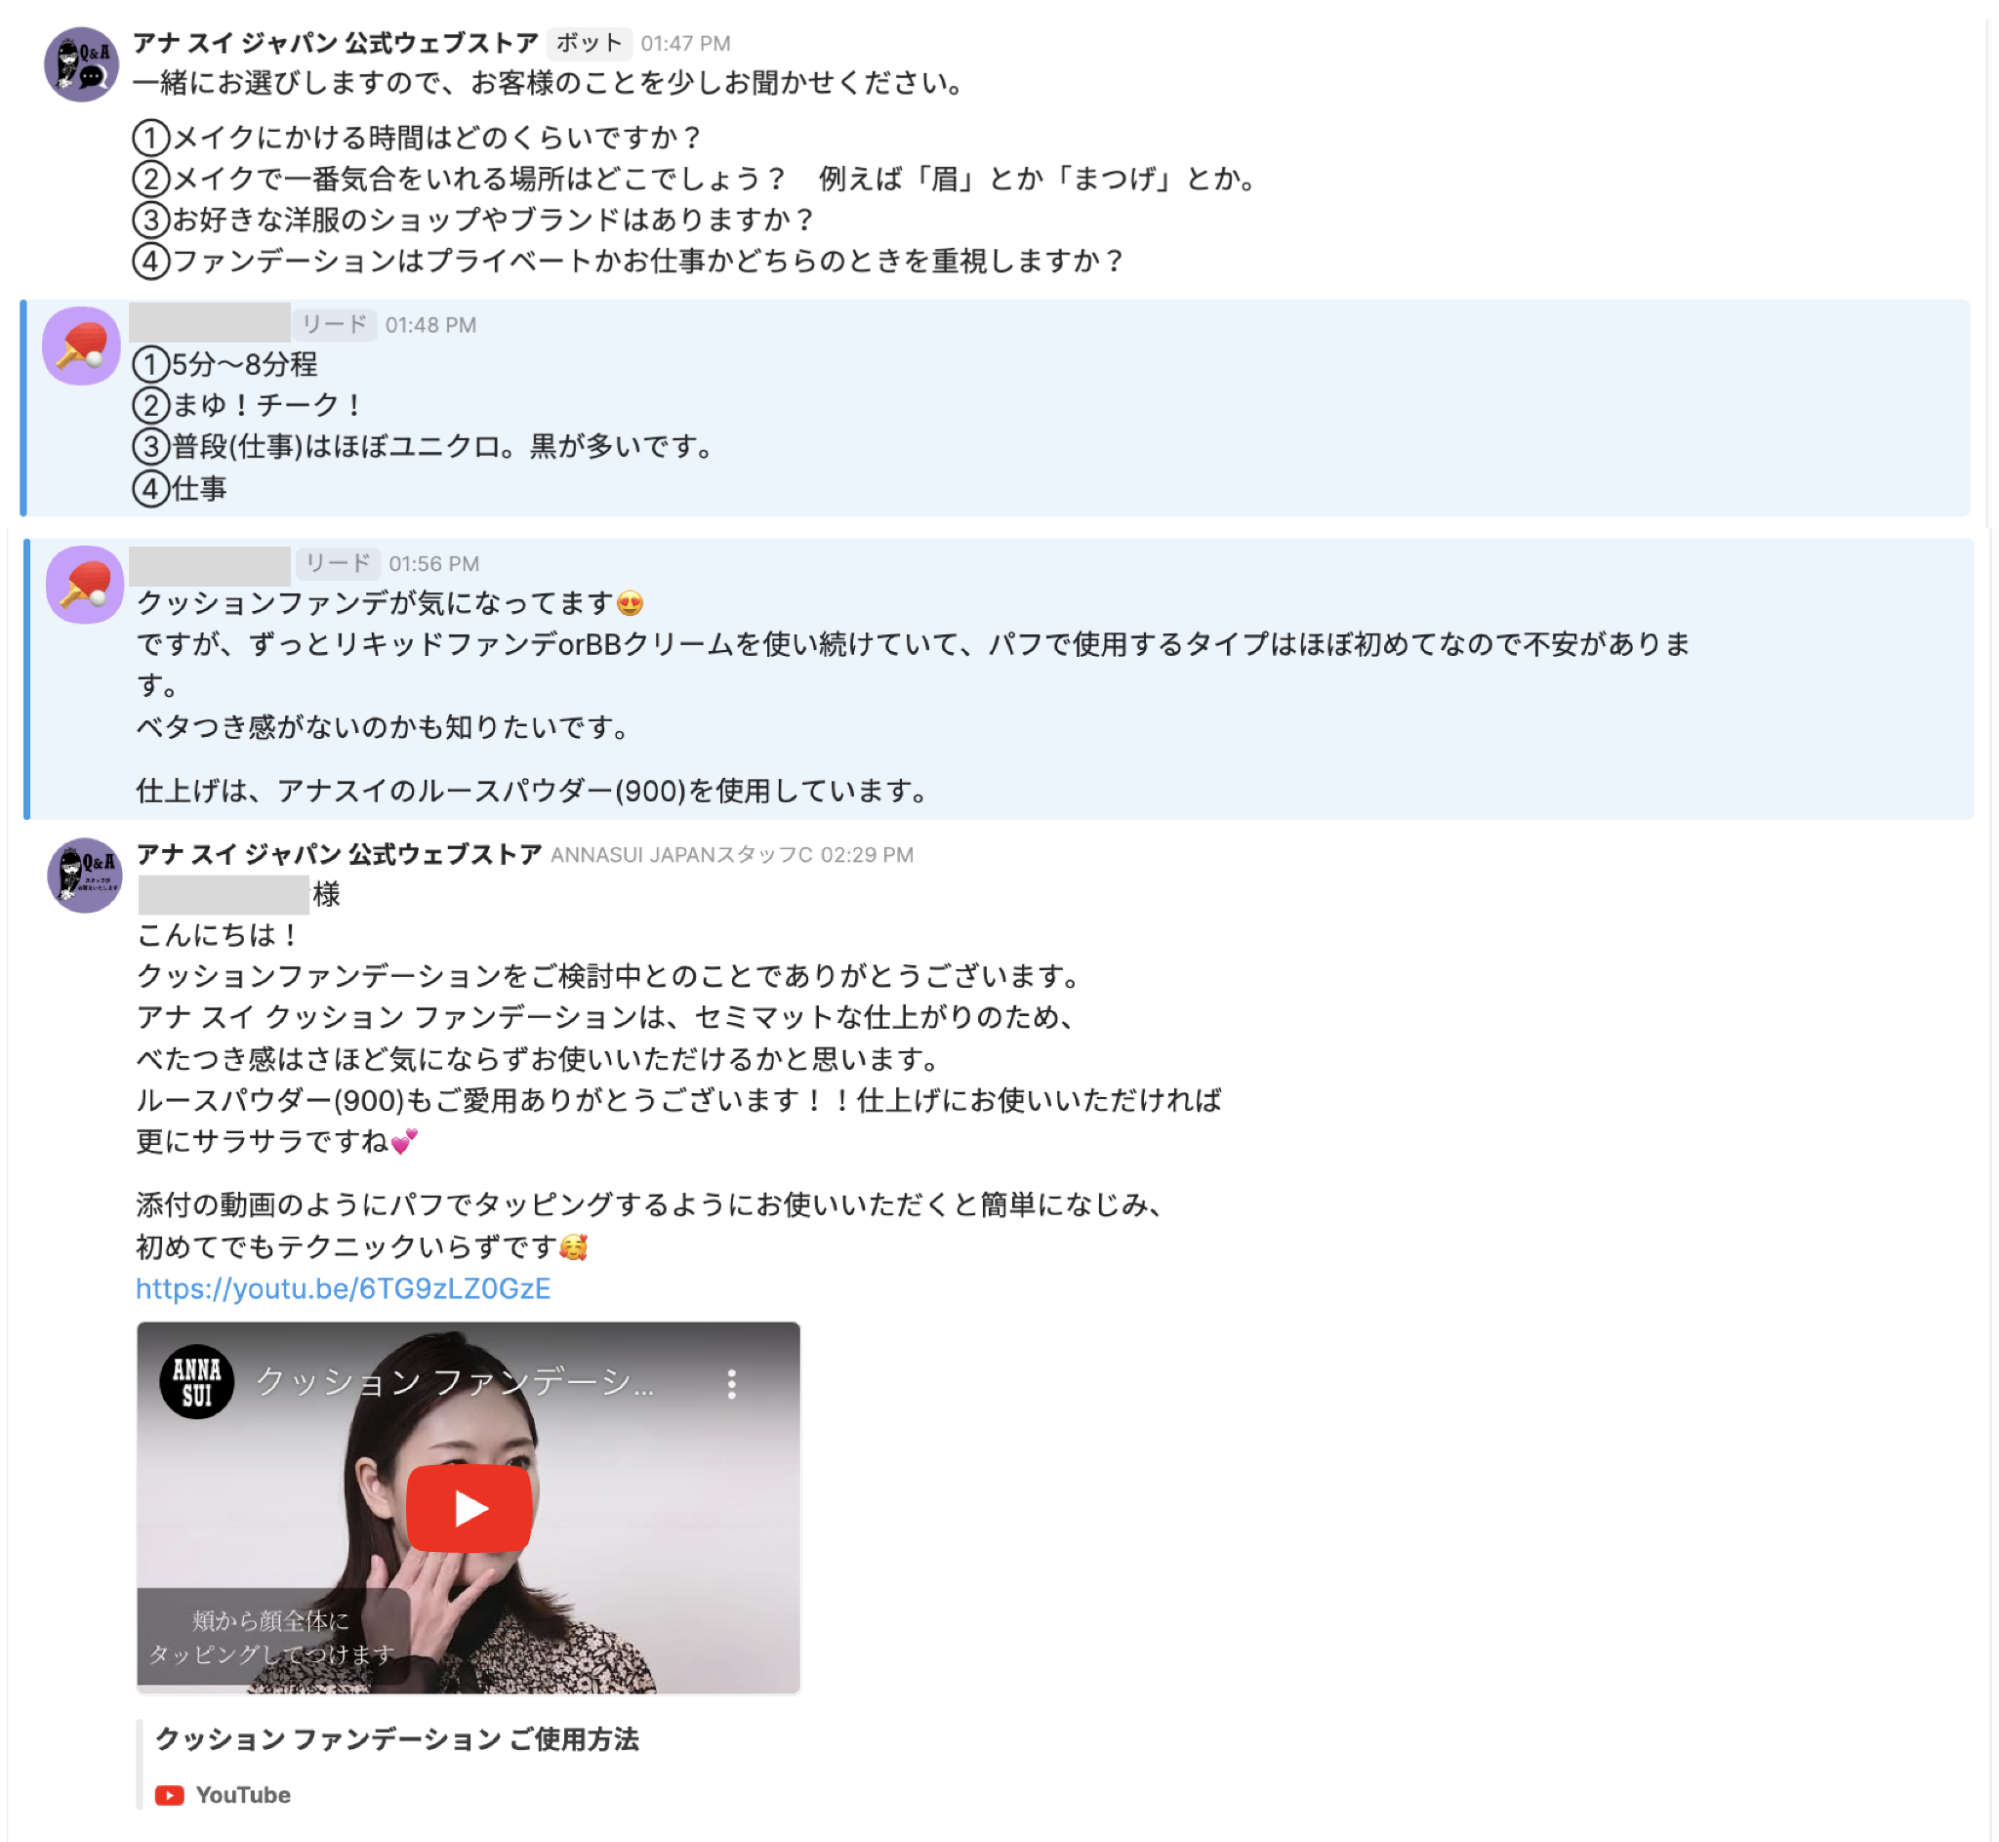The image size is (1999, 1842).
Task: Click the video thumbnail caption 頬から顔全体に
Action: click(271, 1619)
